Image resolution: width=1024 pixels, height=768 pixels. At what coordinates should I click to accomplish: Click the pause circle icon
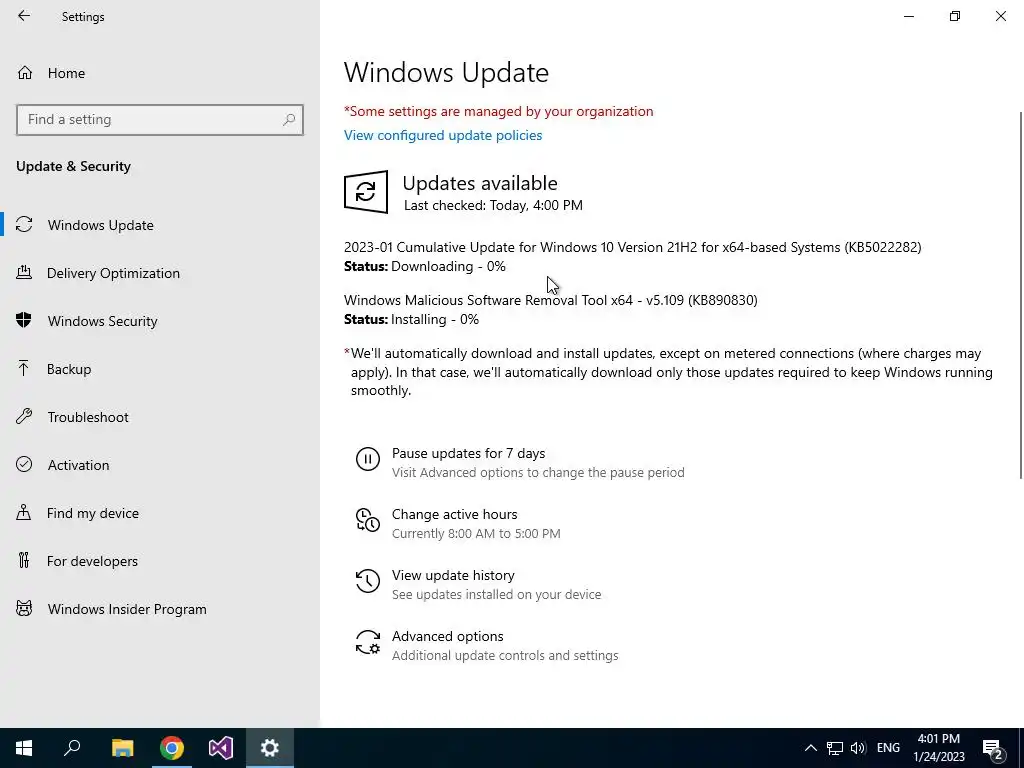pyautogui.click(x=368, y=459)
